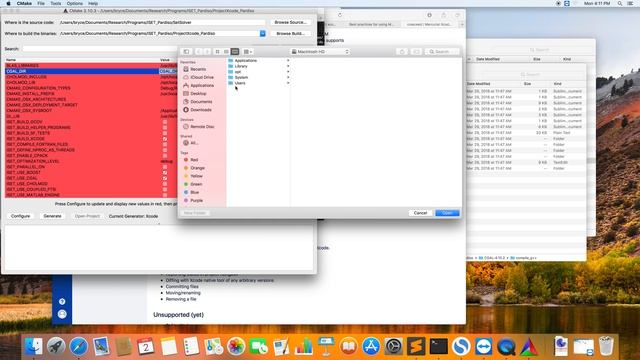The height and width of the screenshot is (360, 640).
Task: Click the Browse Source button
Action: coord(290,22)
